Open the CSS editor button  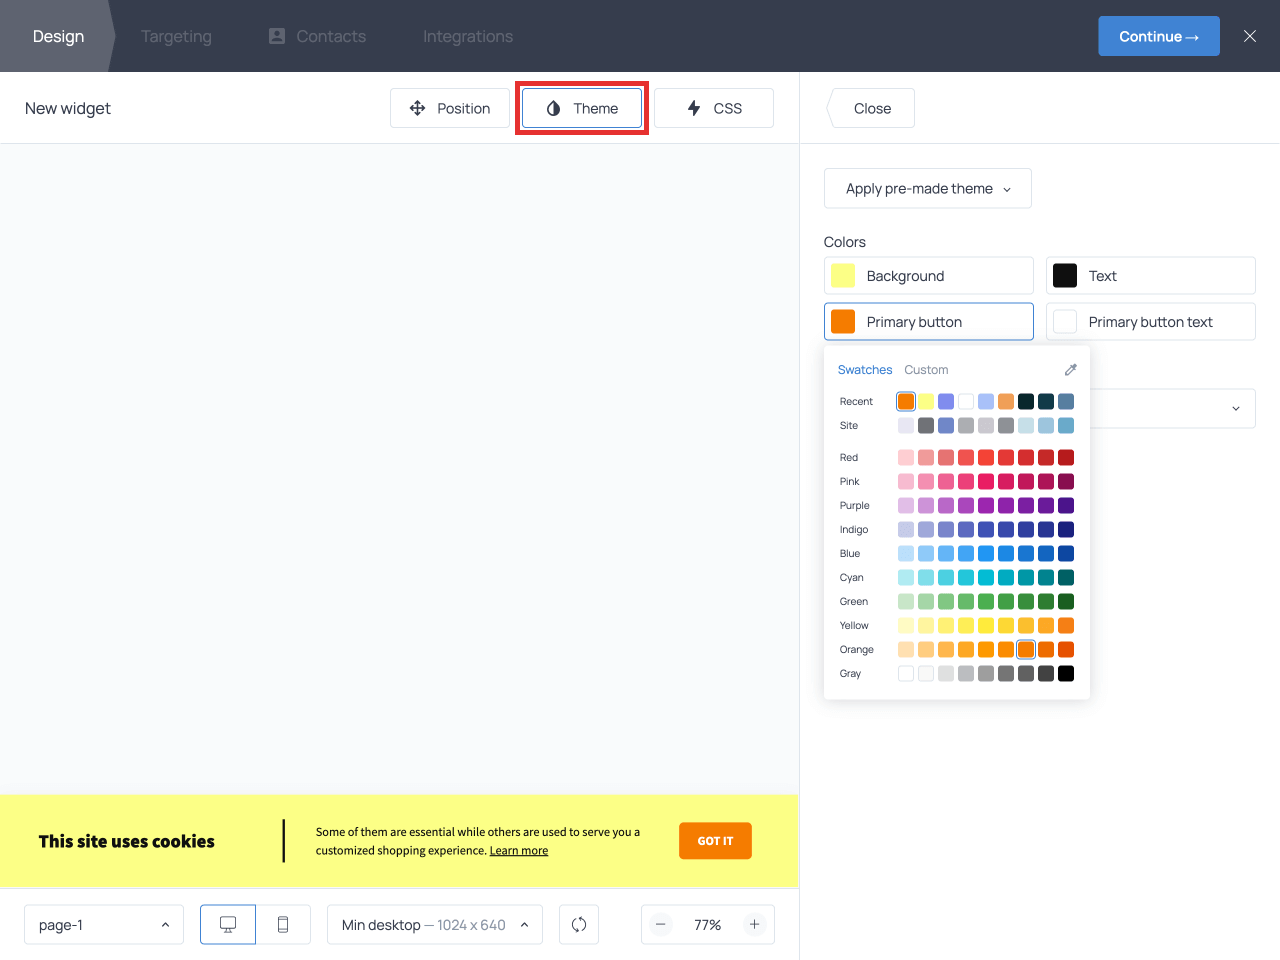click(x=714, y=108)
